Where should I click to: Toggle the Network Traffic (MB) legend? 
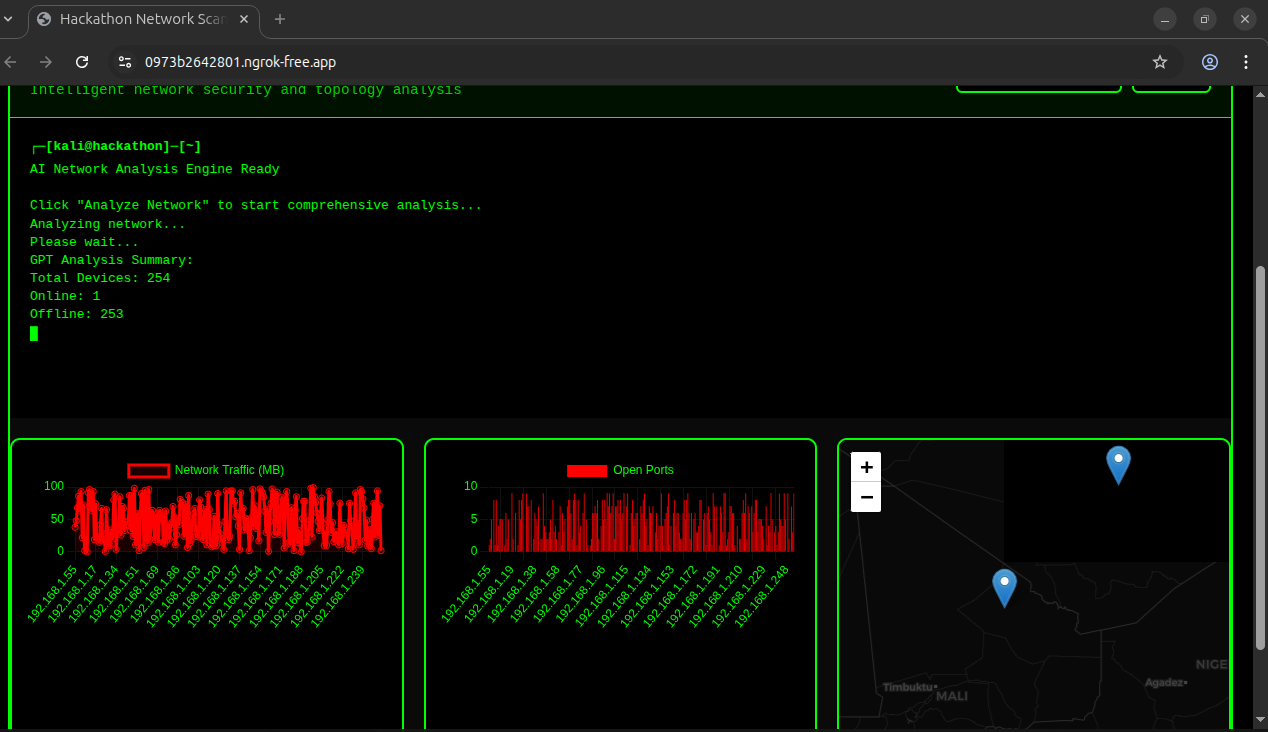pos(206,470)
